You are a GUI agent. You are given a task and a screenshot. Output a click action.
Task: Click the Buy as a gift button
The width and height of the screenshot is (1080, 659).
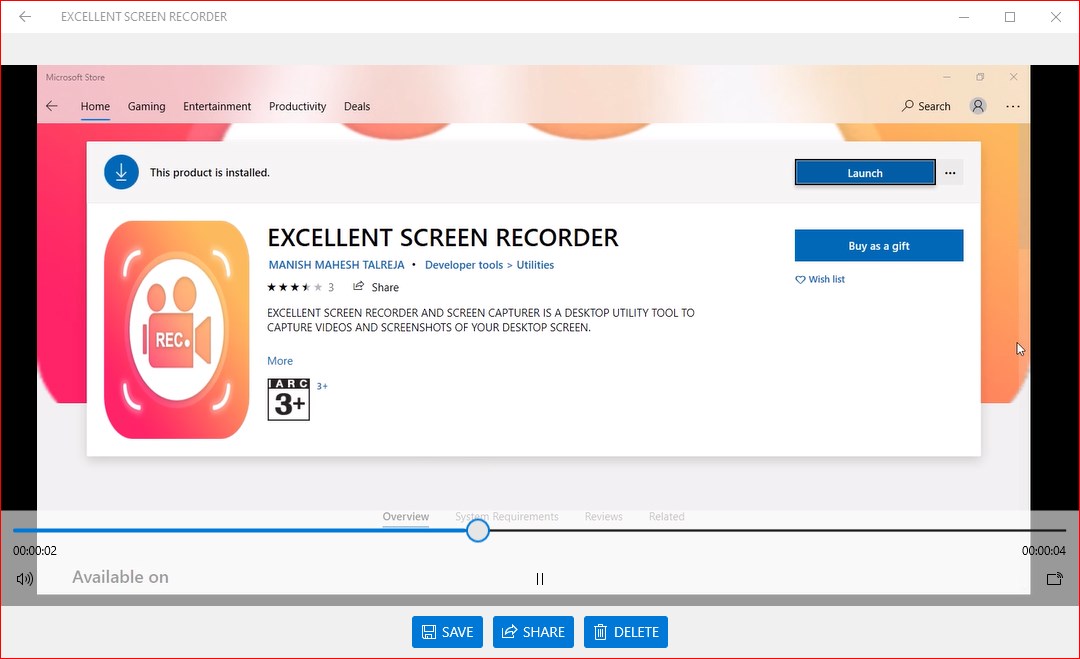[x=879, y=246]
